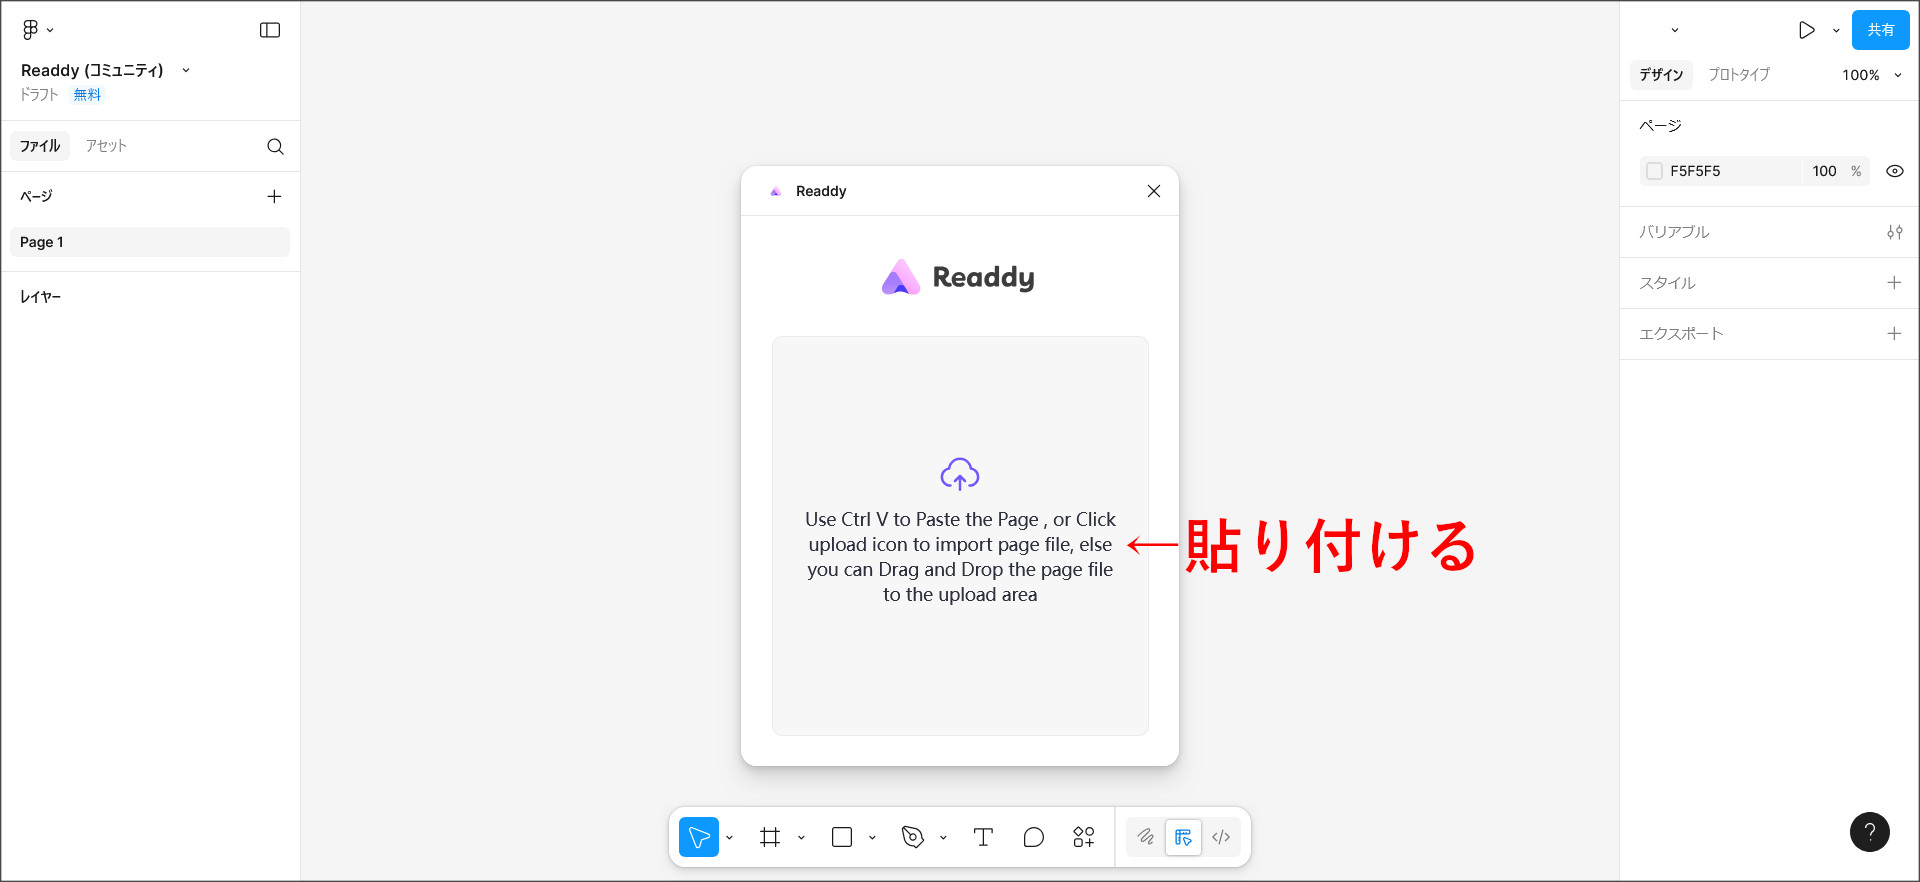
Task: Open Figma main menu dropdown
Action: (x=37, y=30)
